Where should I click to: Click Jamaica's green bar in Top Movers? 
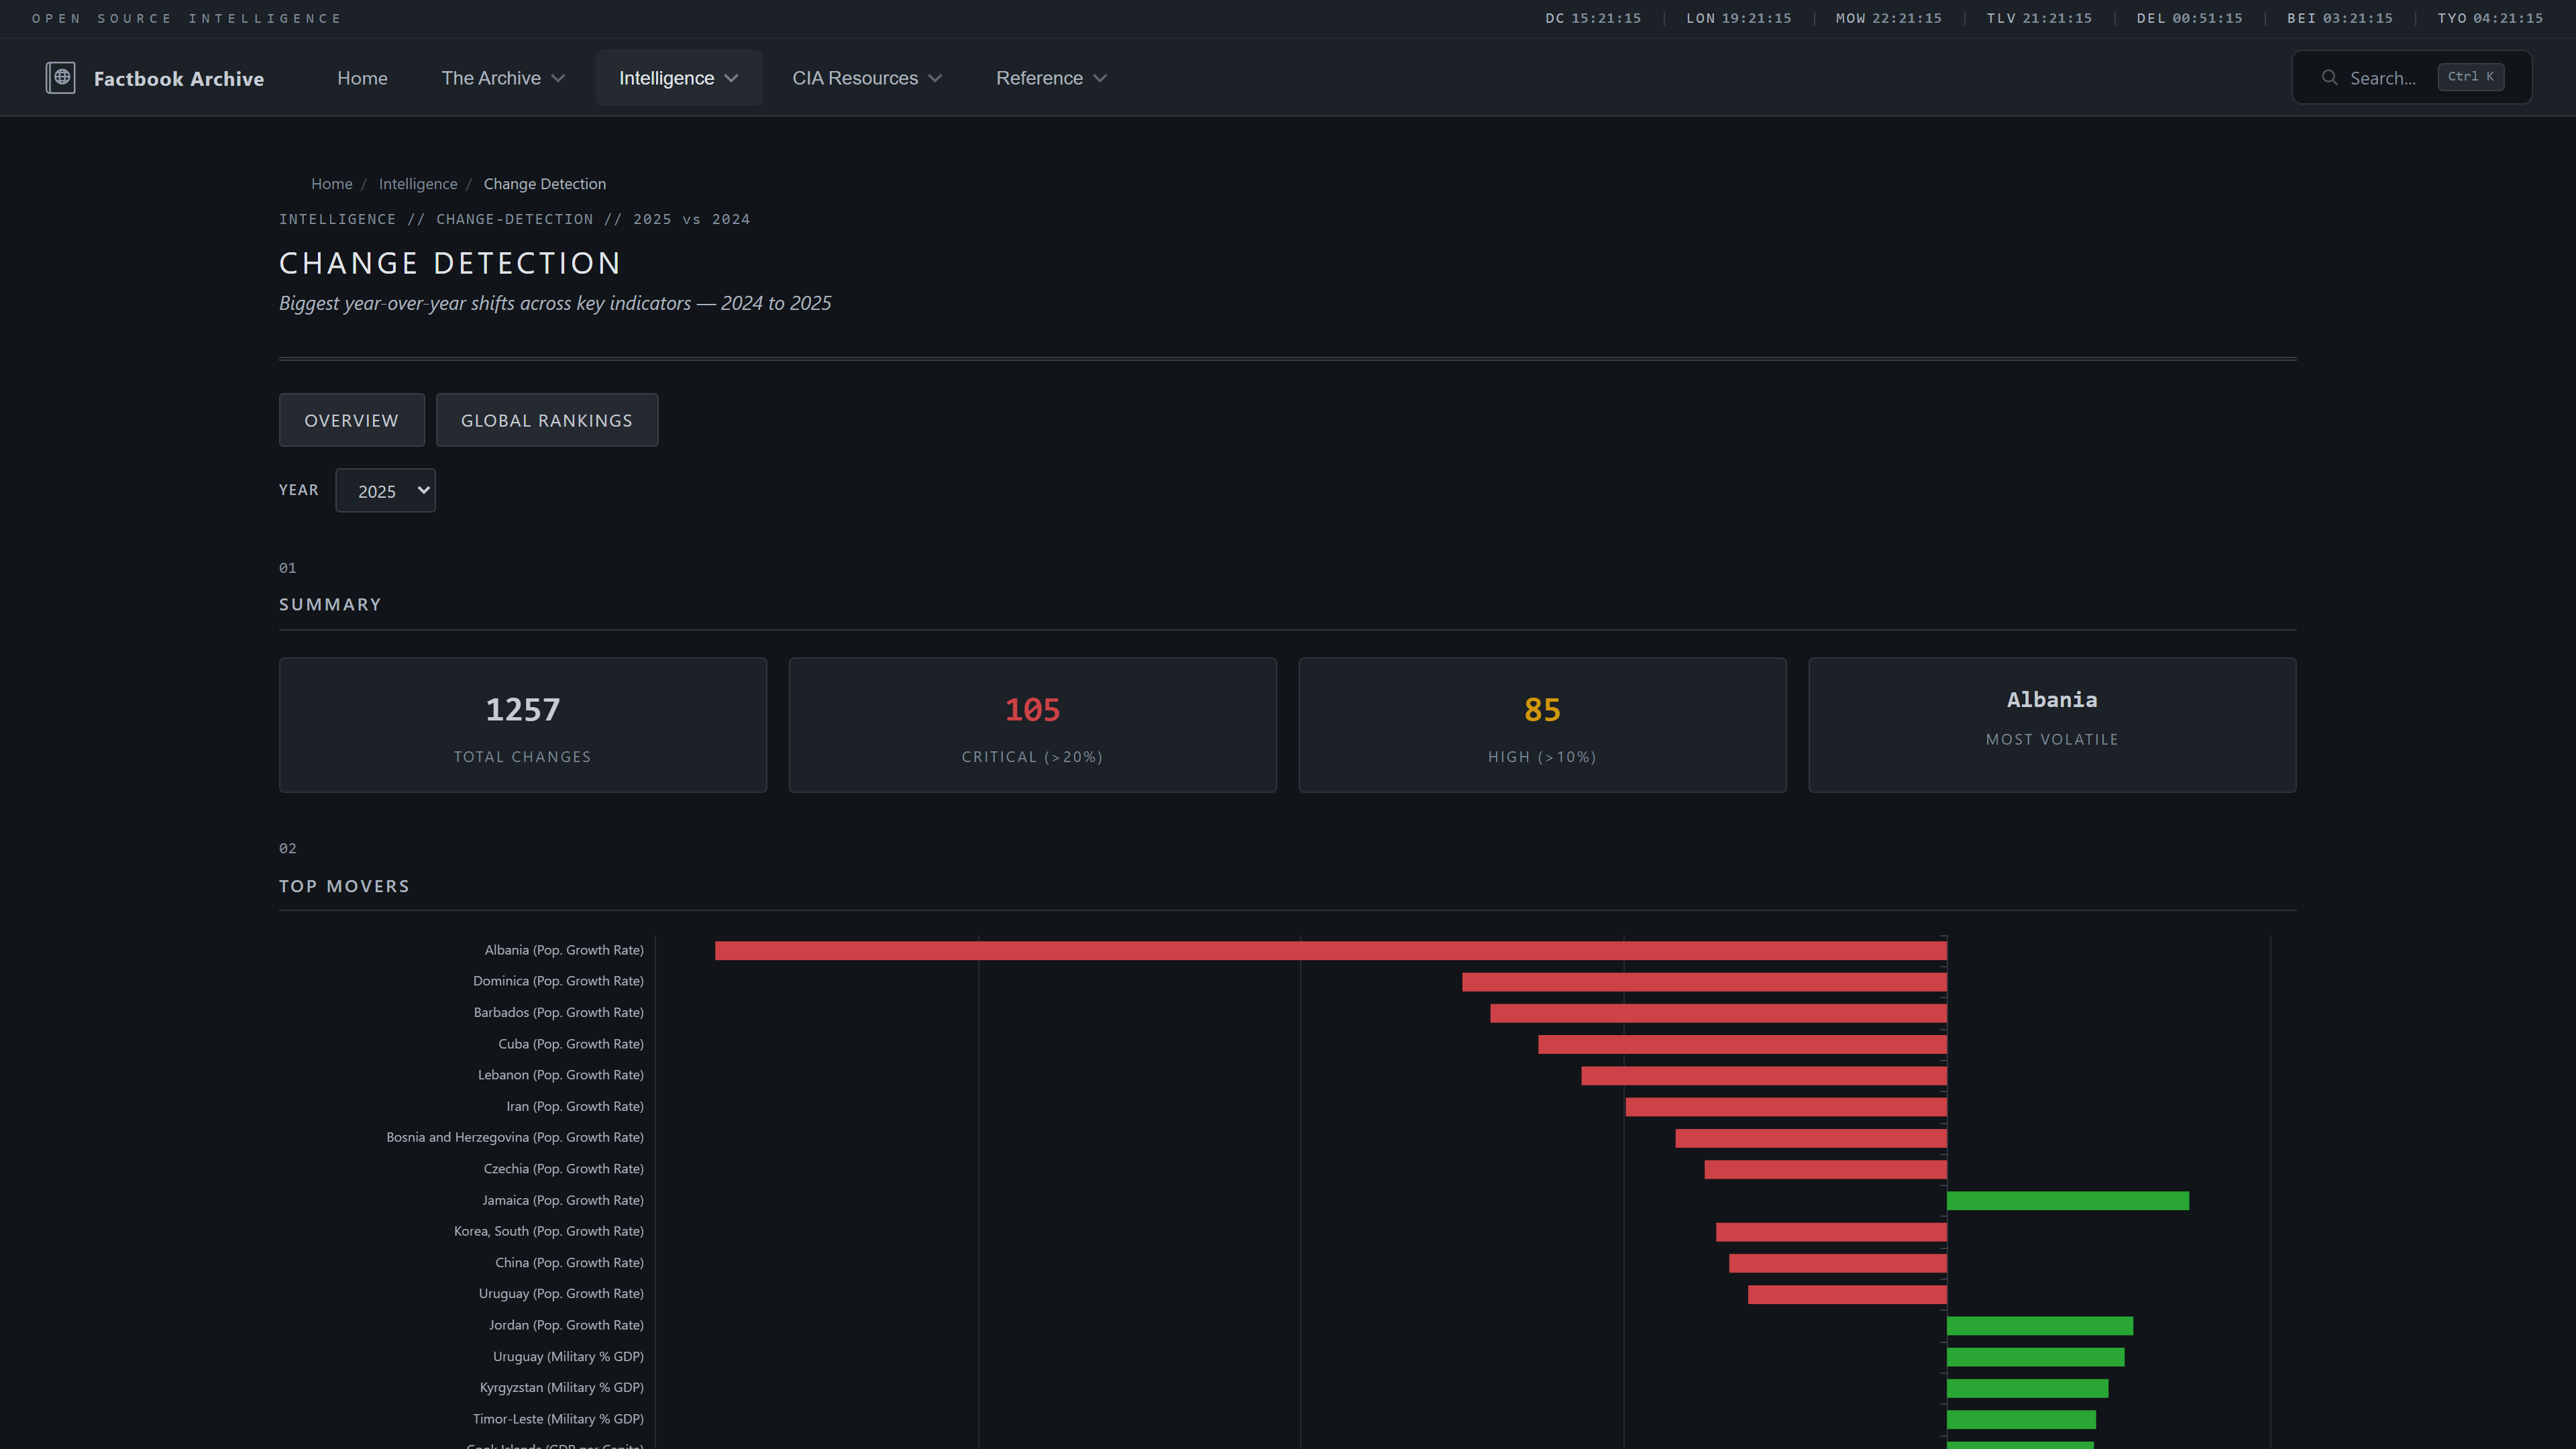[x=2065, y=1200]
